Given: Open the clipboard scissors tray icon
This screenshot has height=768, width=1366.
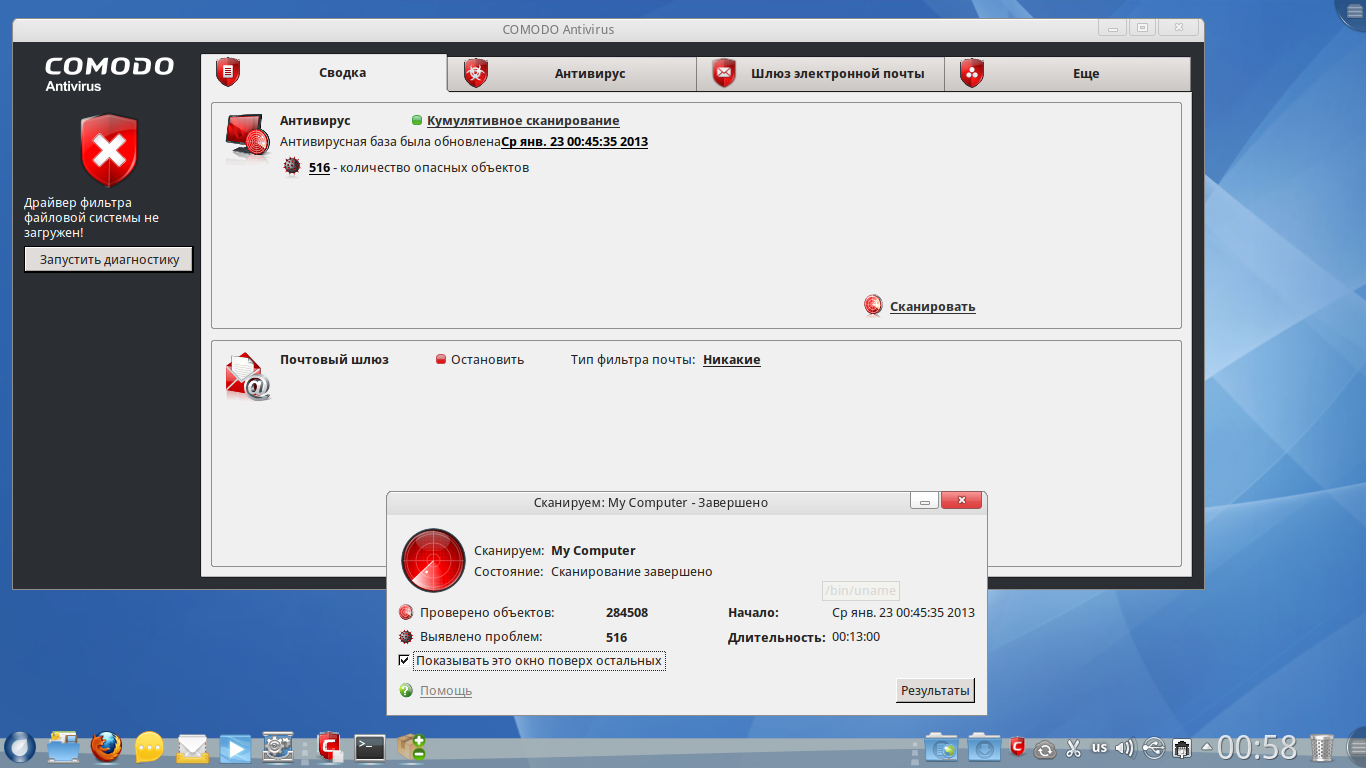Looking at the screenshot, I should coord(1073,747).
